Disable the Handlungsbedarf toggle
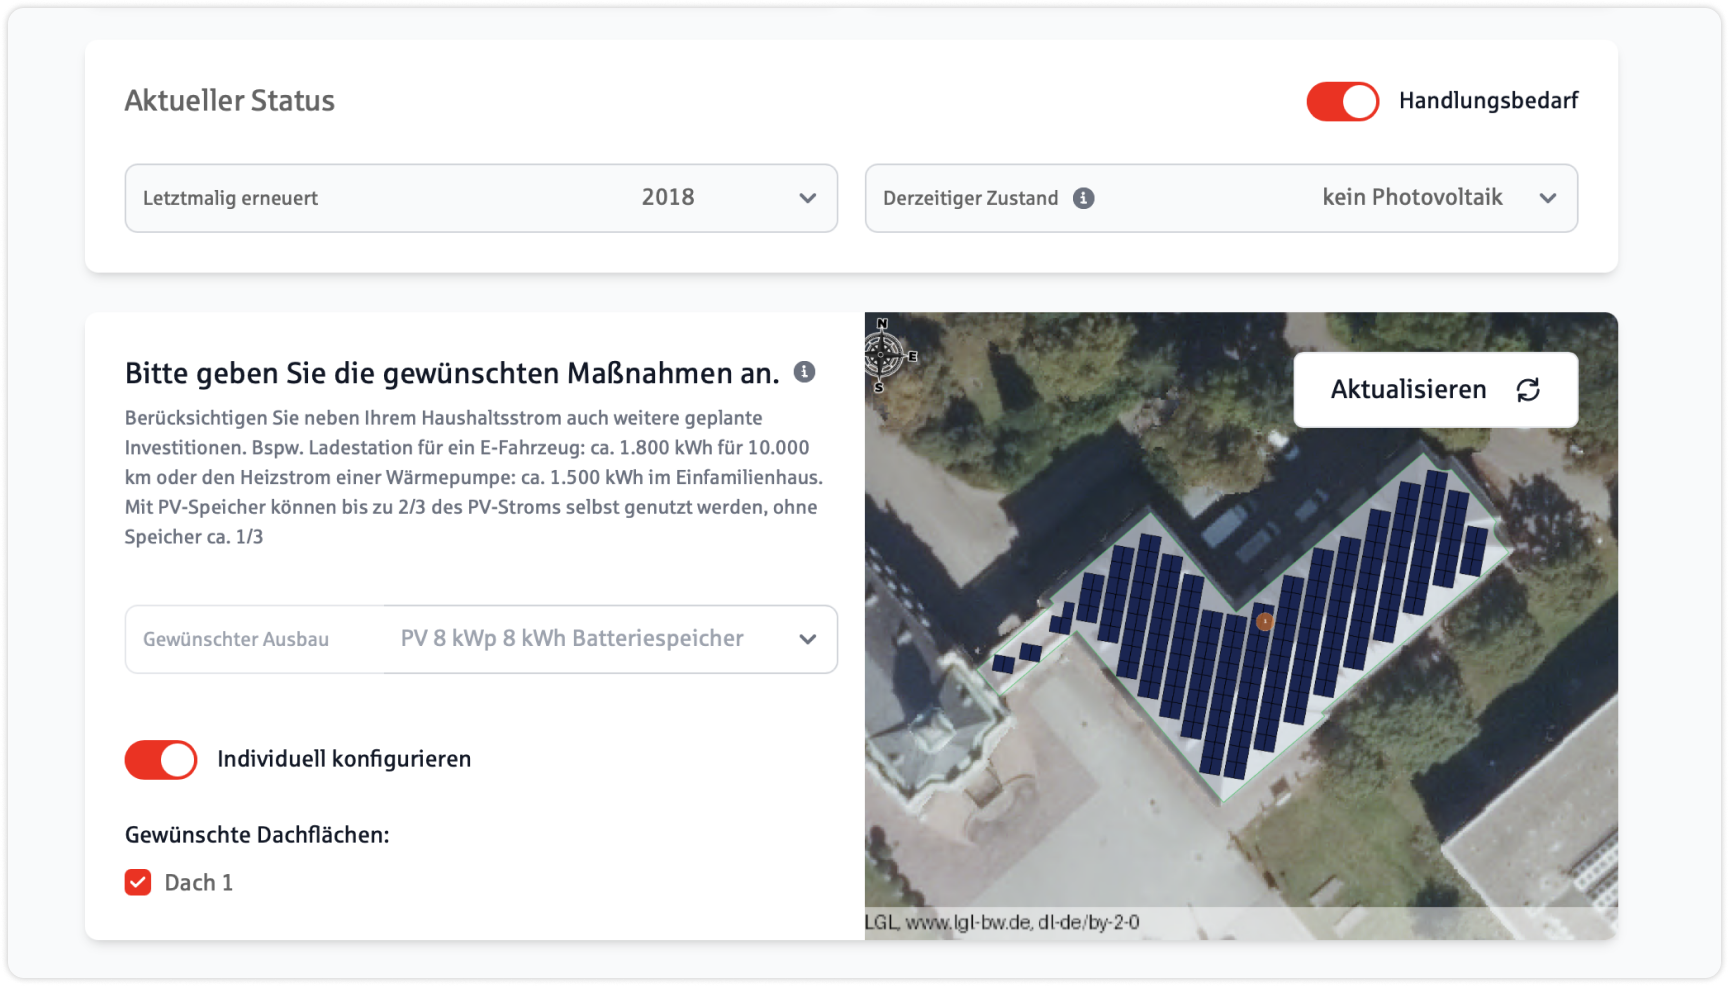Viewport: 1729px width, 986px height. pos(1343,100)
